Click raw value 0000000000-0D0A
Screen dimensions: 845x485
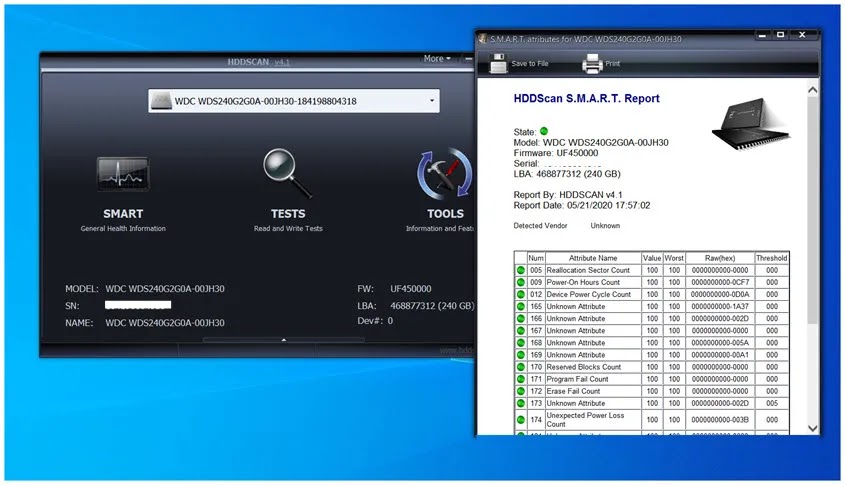[x=720, y=294]
